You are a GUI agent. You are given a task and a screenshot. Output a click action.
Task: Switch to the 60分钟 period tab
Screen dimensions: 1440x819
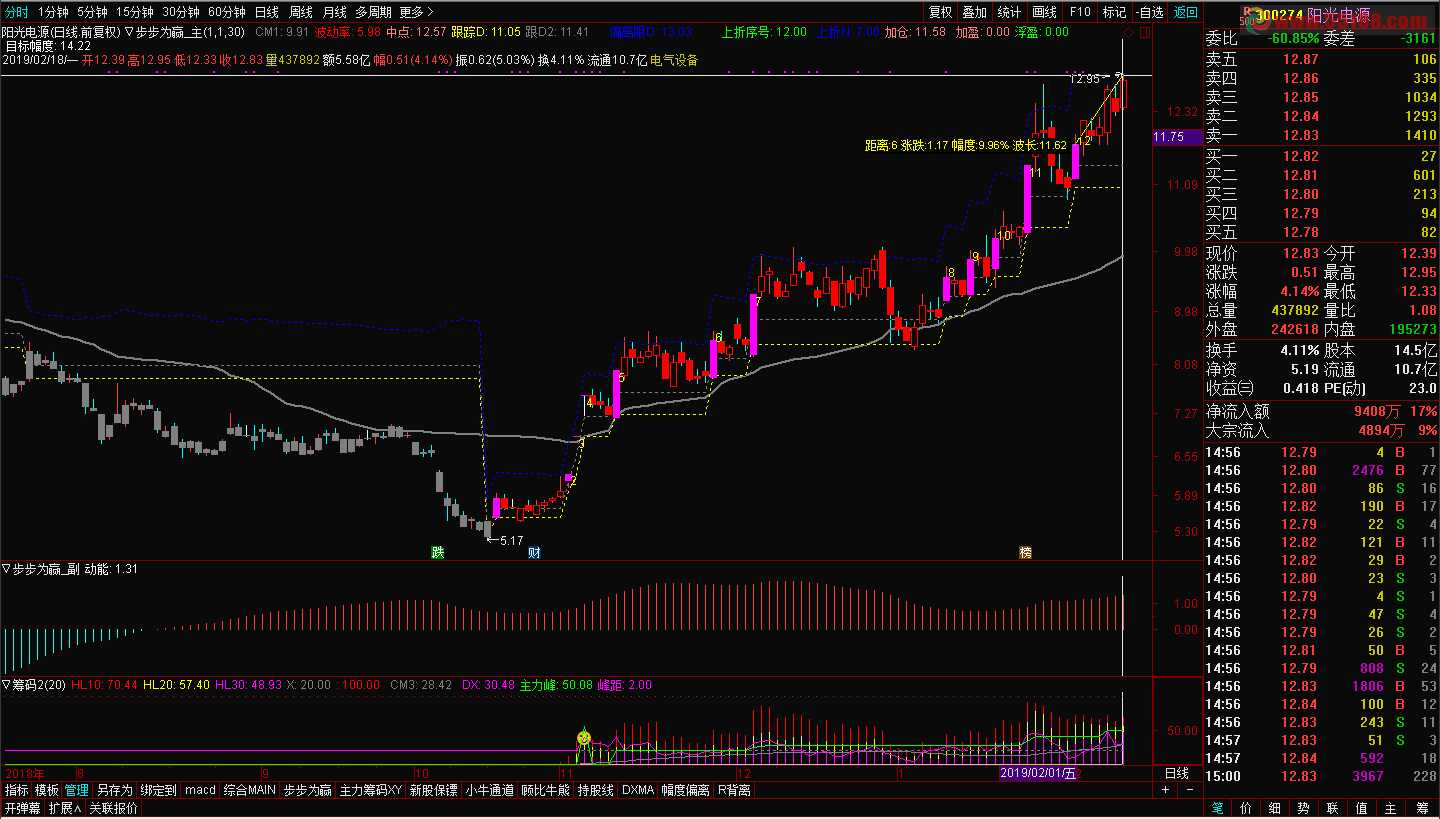[x=226, y=12]
